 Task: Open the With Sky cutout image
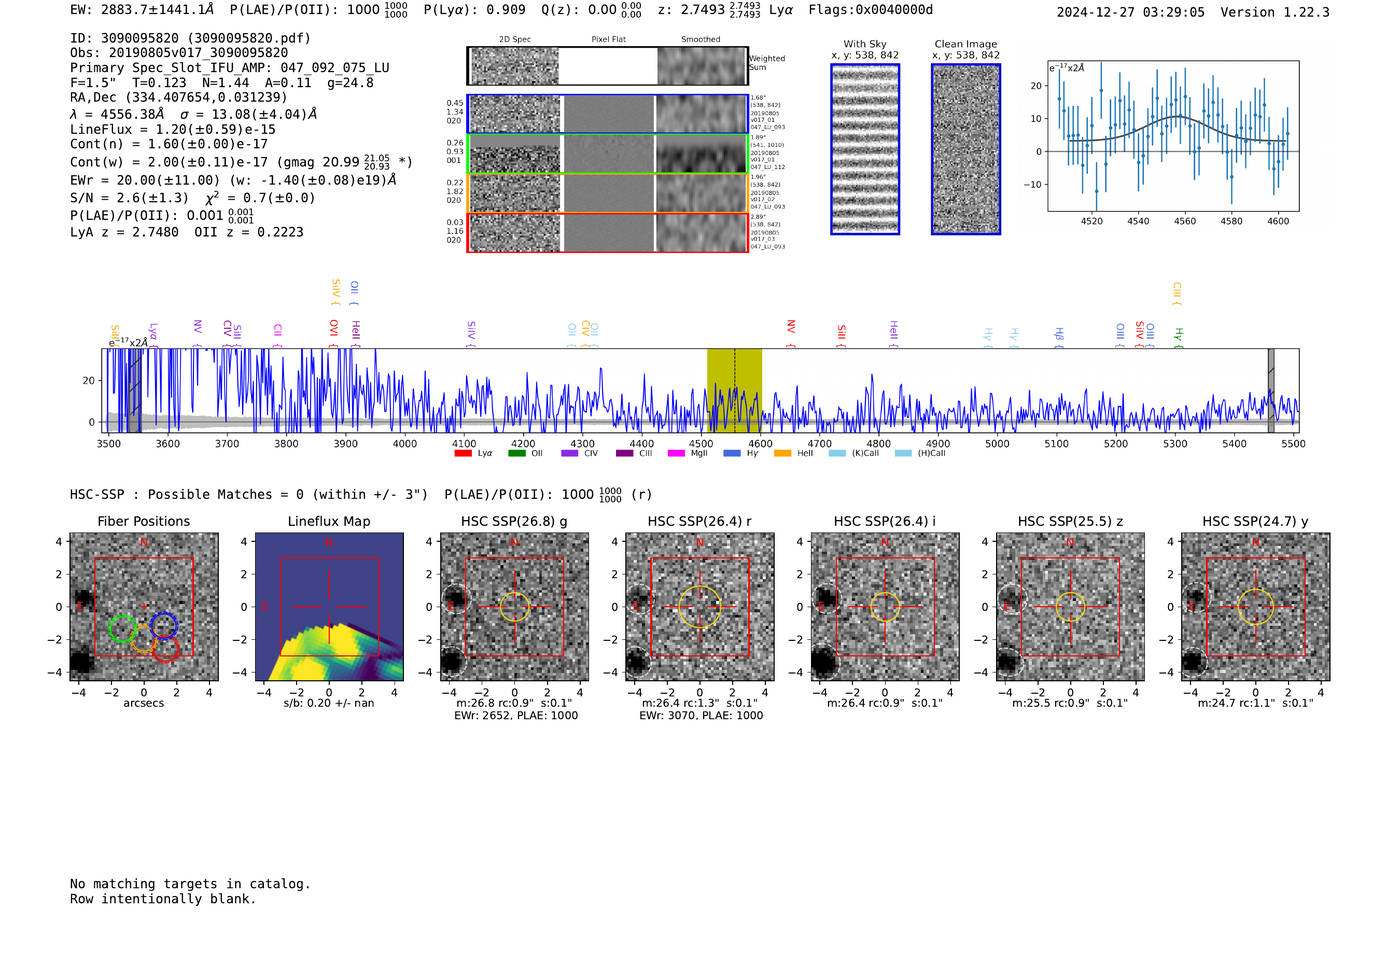(865, 149)
